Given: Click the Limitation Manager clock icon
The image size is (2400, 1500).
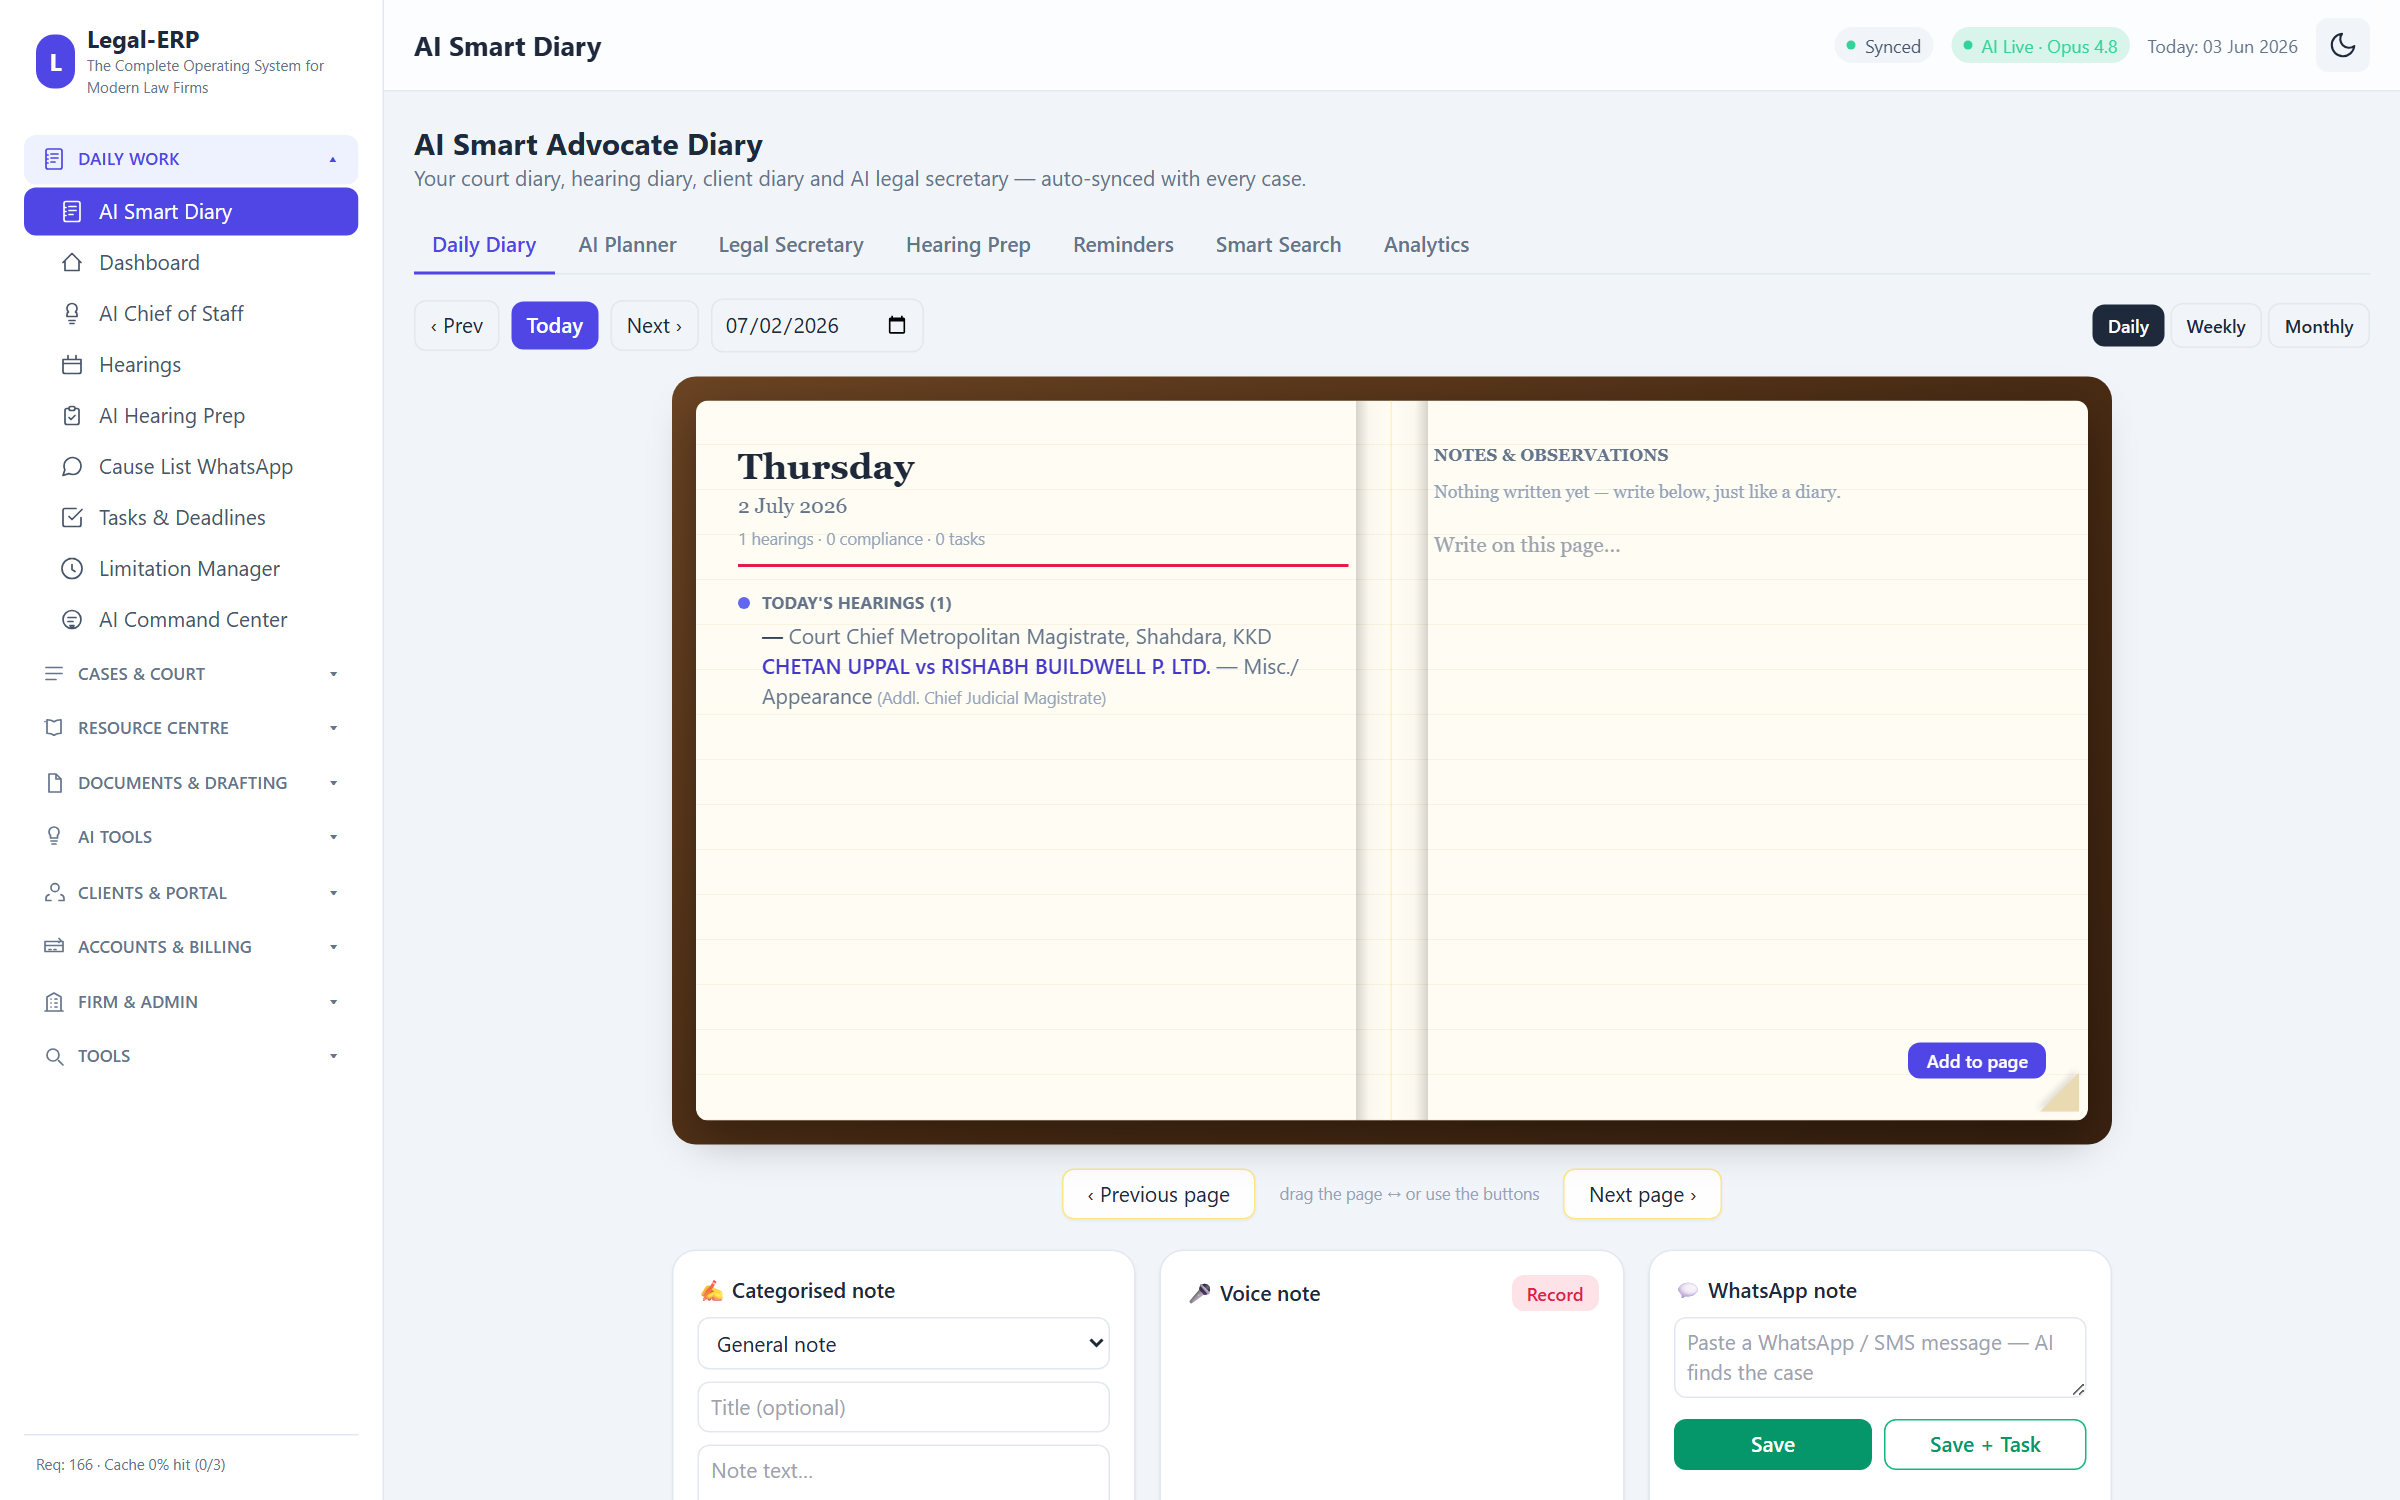Looking at the screenshot, I should pos(72,568).
